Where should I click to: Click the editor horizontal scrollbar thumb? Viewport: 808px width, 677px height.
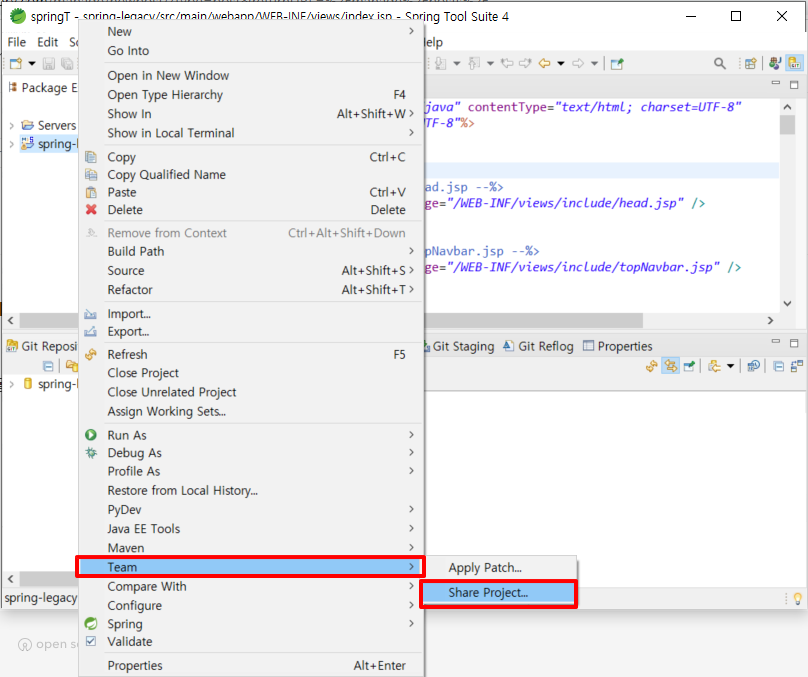534,320
